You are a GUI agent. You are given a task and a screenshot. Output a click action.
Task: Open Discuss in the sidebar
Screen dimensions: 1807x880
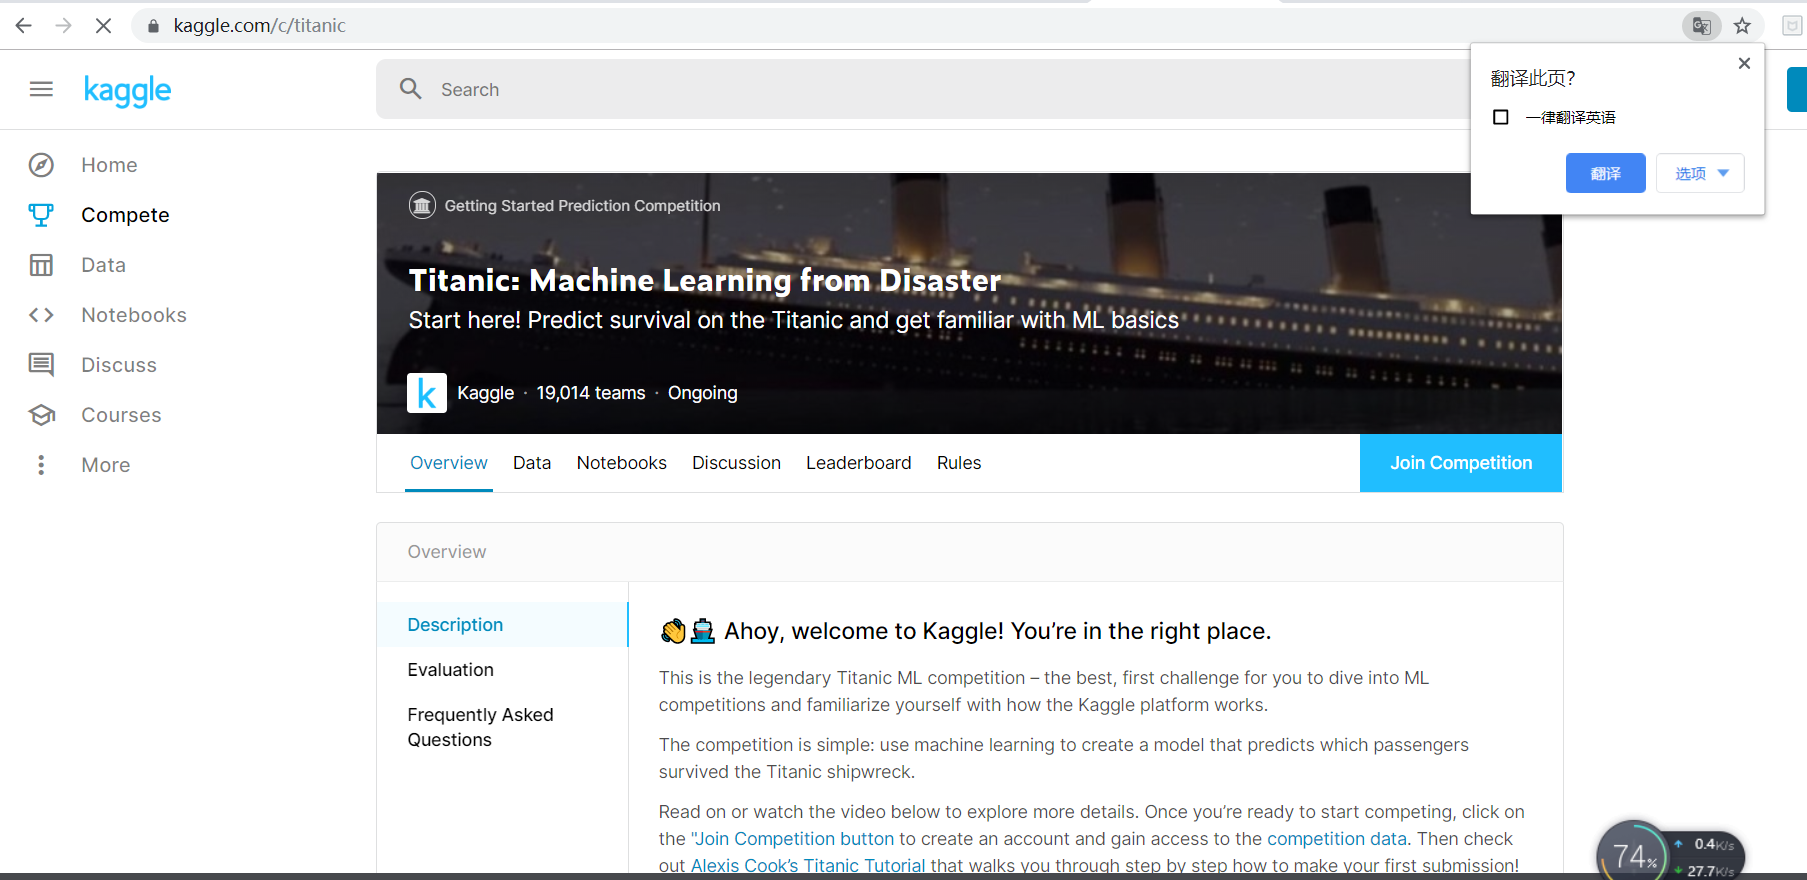[x=119, y=365]
